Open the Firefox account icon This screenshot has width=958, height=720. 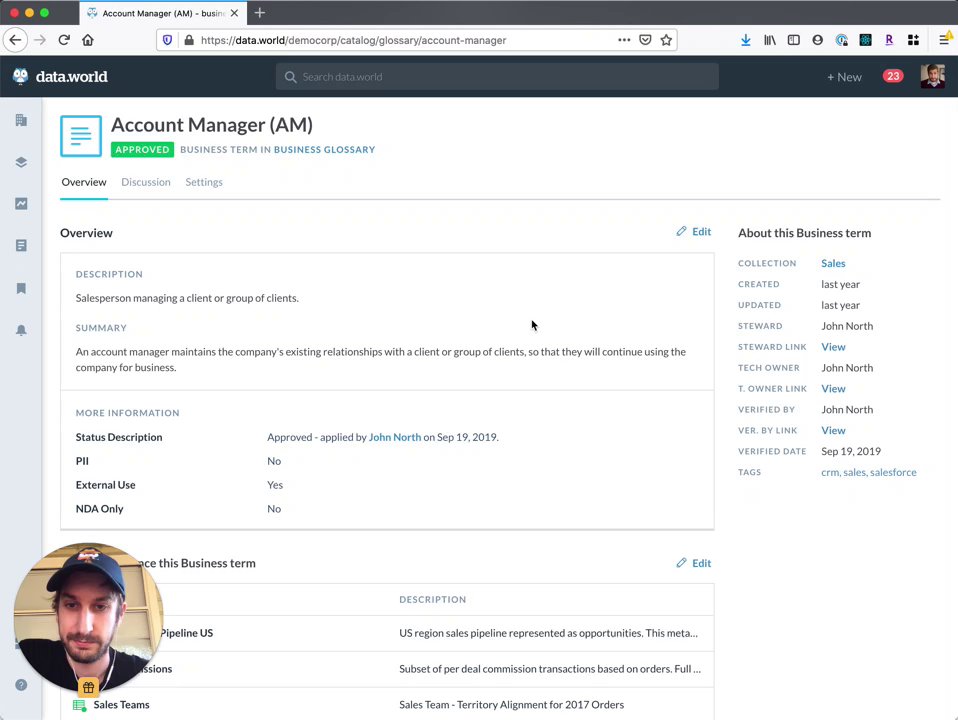[817, 40]
